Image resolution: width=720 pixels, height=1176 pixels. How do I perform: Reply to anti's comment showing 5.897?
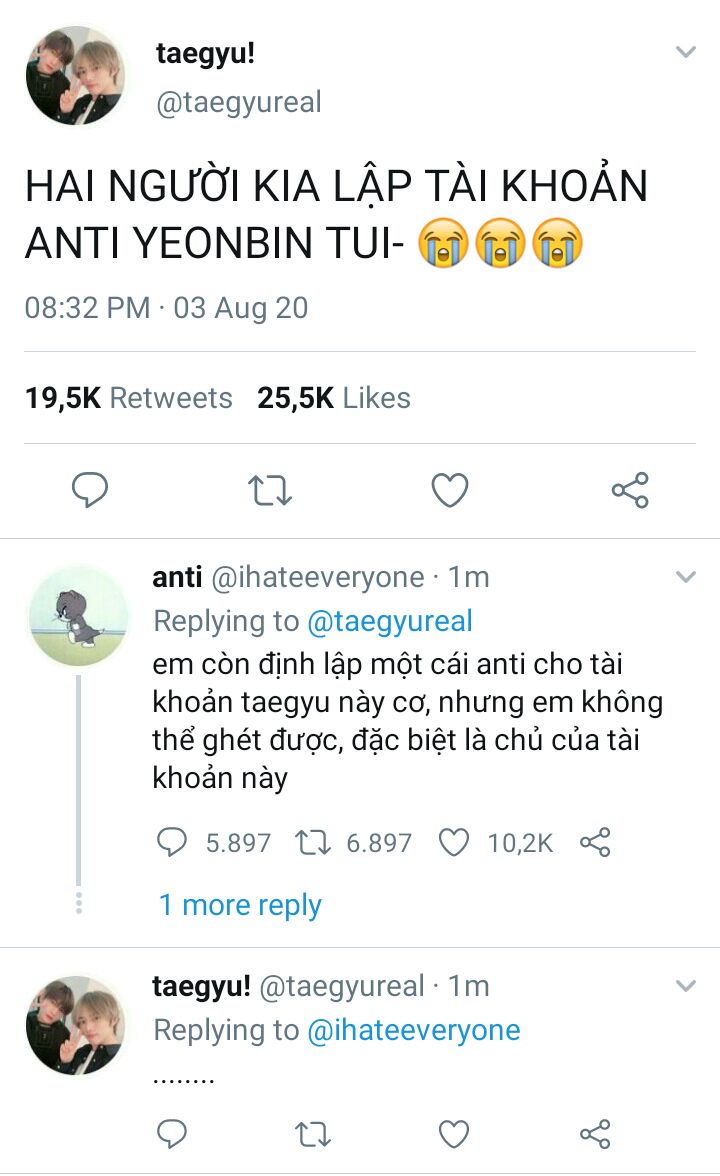pos(174,843)
